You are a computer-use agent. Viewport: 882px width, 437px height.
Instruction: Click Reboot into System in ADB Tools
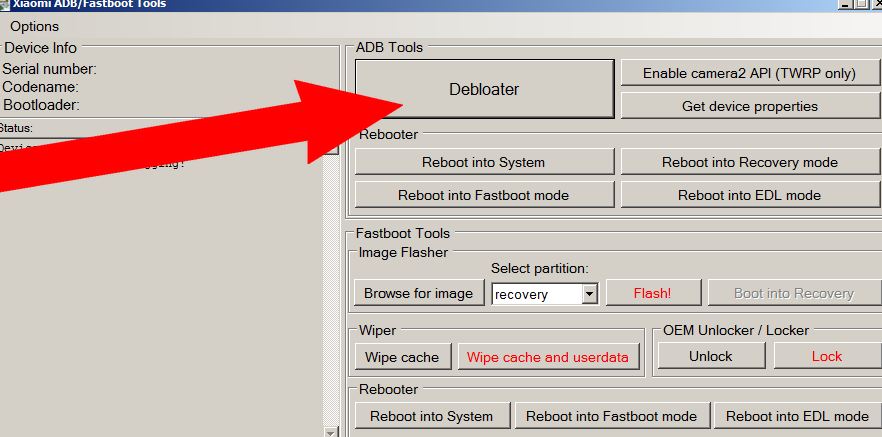coord(484,162)
